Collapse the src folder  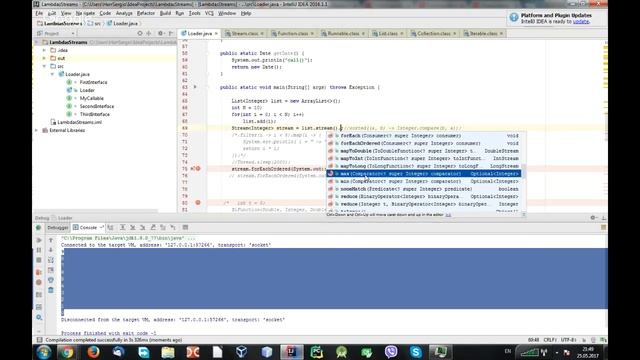coord(44,66)
